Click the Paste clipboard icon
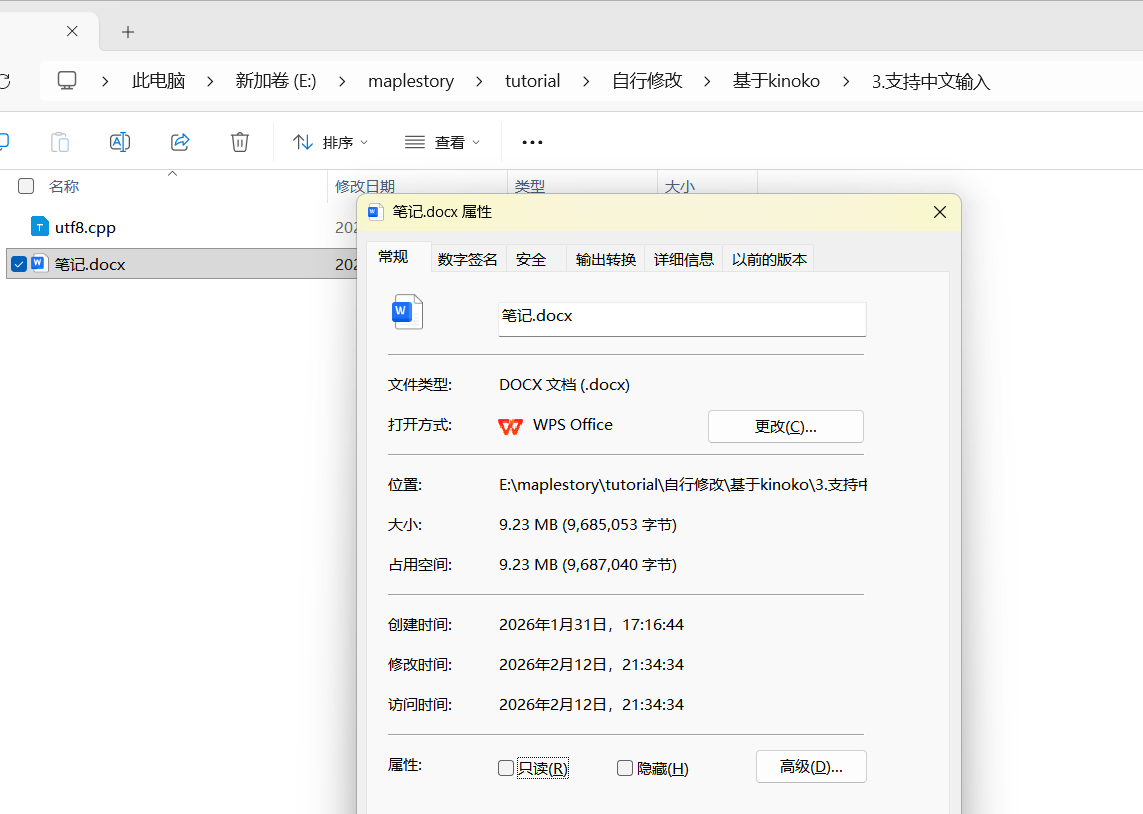This screenshot has width=1143, height=814. pyautogui.click(x=60, y=142)
